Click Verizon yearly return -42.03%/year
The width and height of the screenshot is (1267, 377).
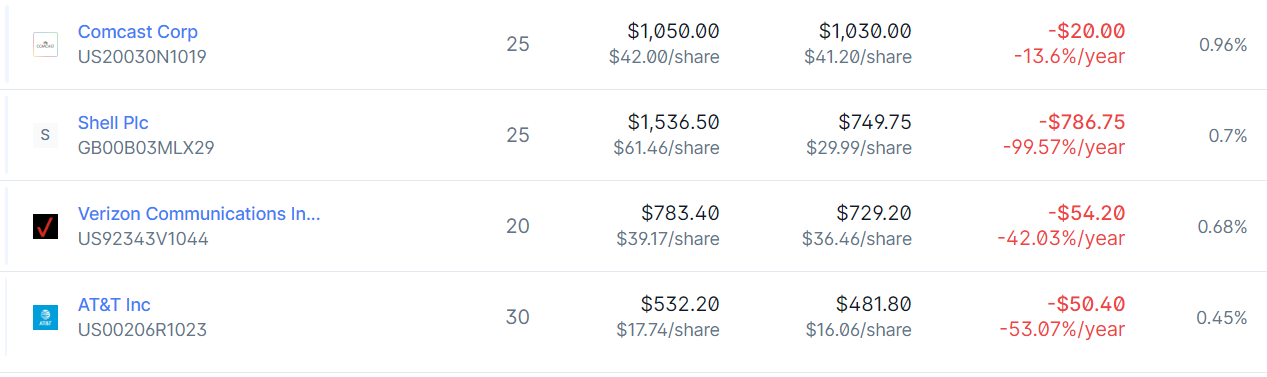click(1061, 239)
